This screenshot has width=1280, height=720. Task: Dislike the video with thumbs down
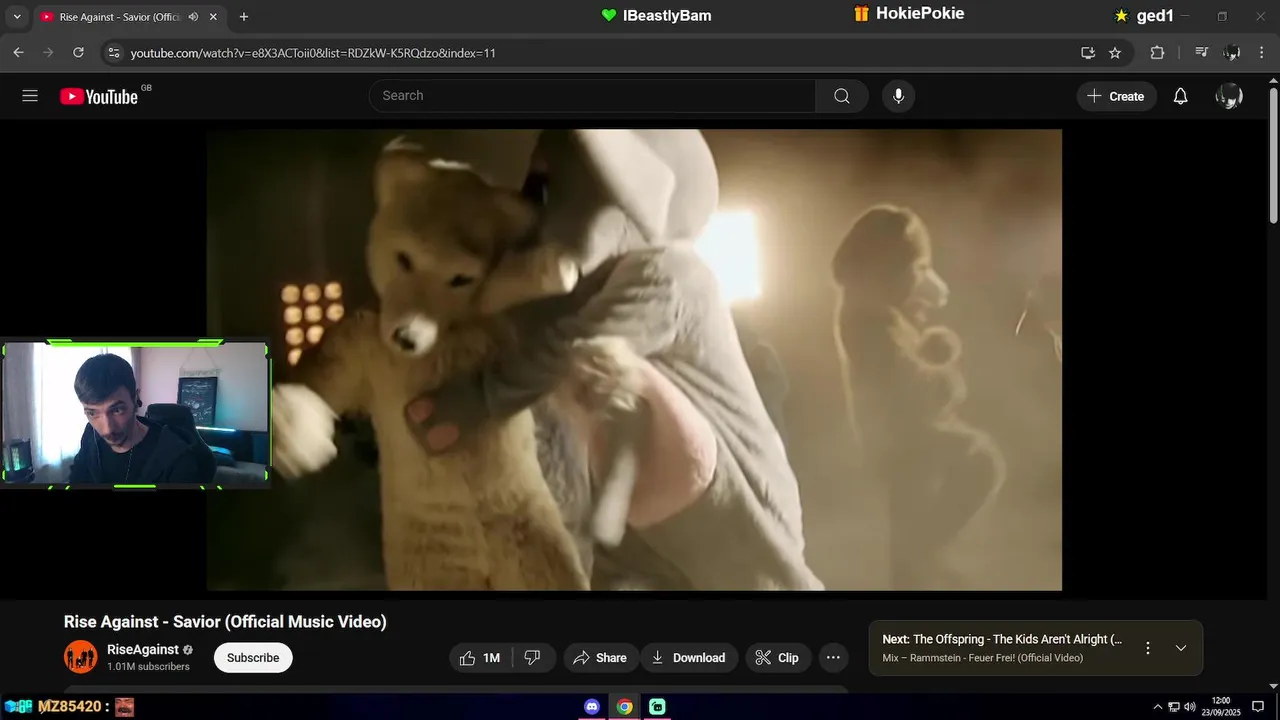[533, 658]
